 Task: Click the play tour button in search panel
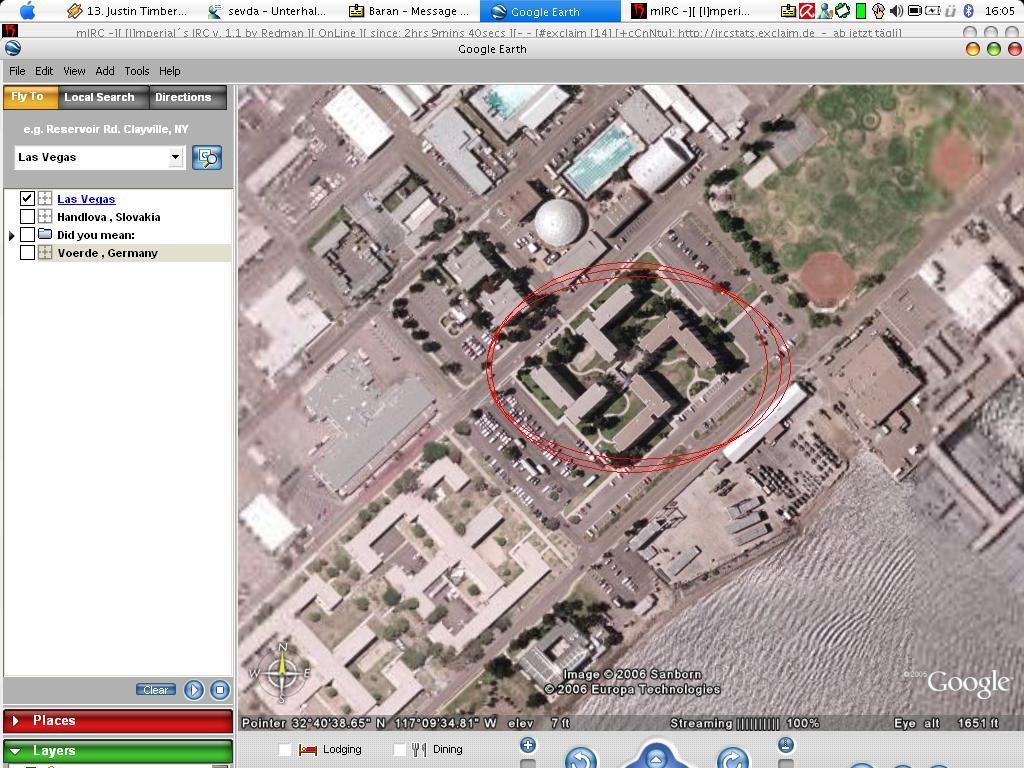[x=194, y=690]
